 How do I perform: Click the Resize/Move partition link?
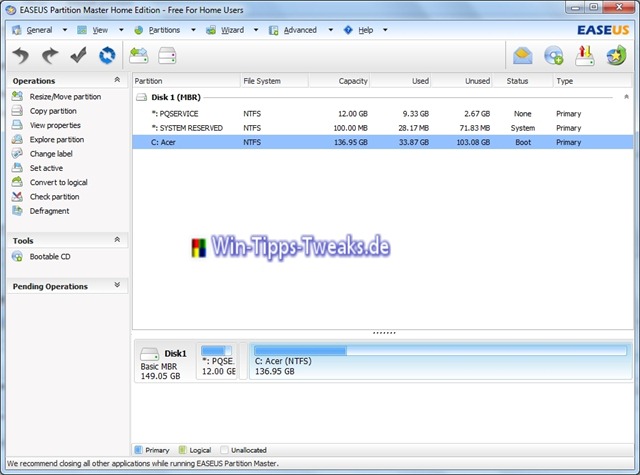[65, 97]
